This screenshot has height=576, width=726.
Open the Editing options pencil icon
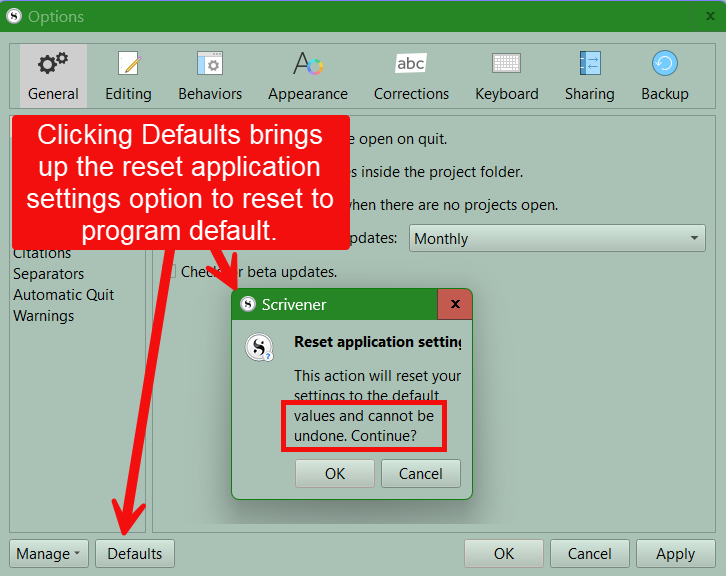(128, 65)
